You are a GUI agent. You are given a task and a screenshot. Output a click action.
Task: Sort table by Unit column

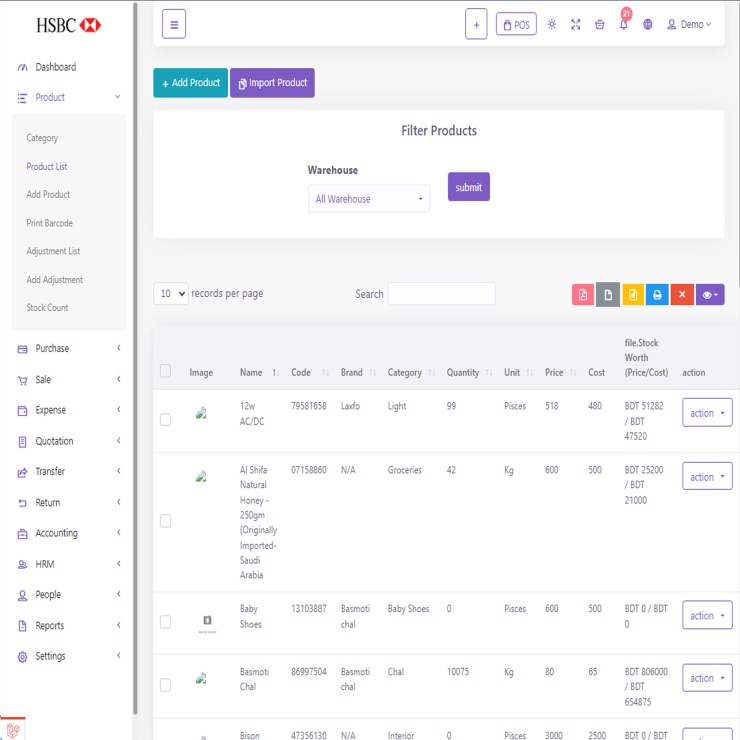518,372
